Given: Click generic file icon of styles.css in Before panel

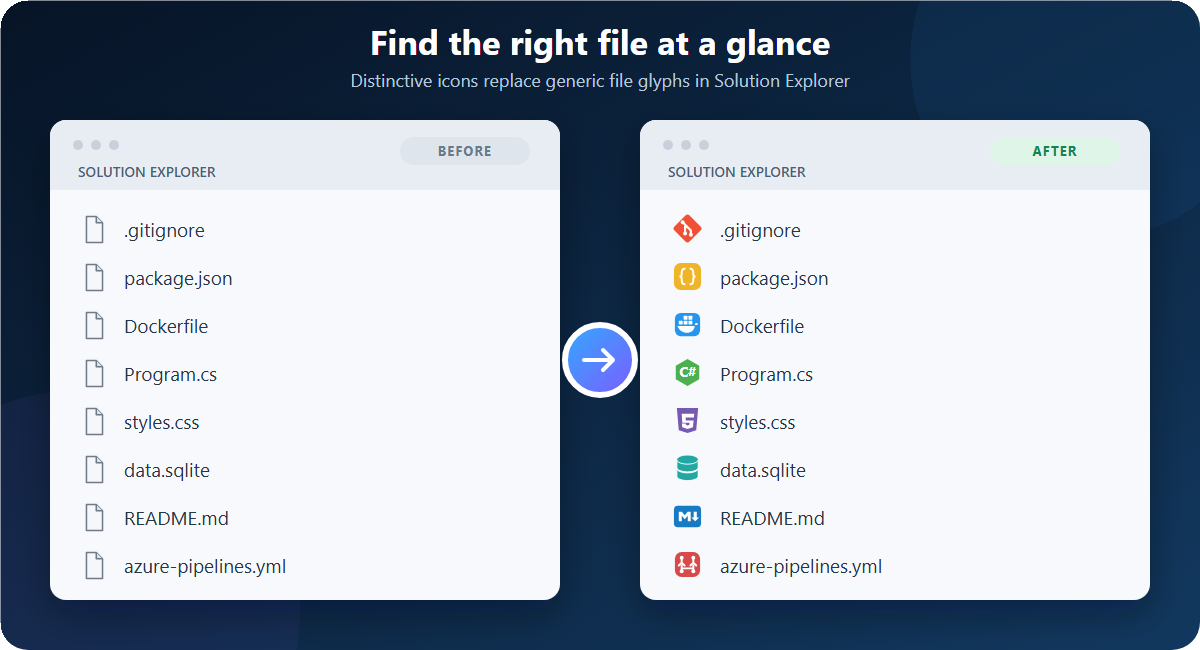Looking at the screenshot, I should [94, 422].
